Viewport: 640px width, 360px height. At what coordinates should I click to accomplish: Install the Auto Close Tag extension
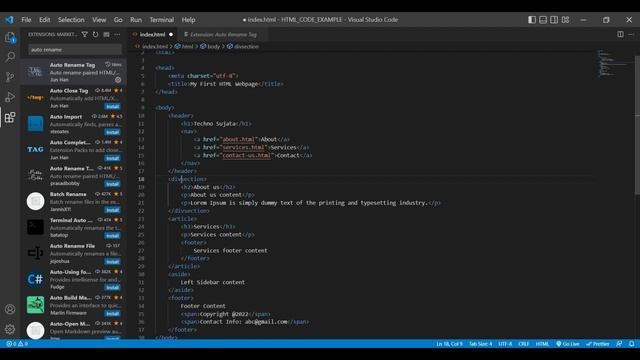[x=112, y=107]
